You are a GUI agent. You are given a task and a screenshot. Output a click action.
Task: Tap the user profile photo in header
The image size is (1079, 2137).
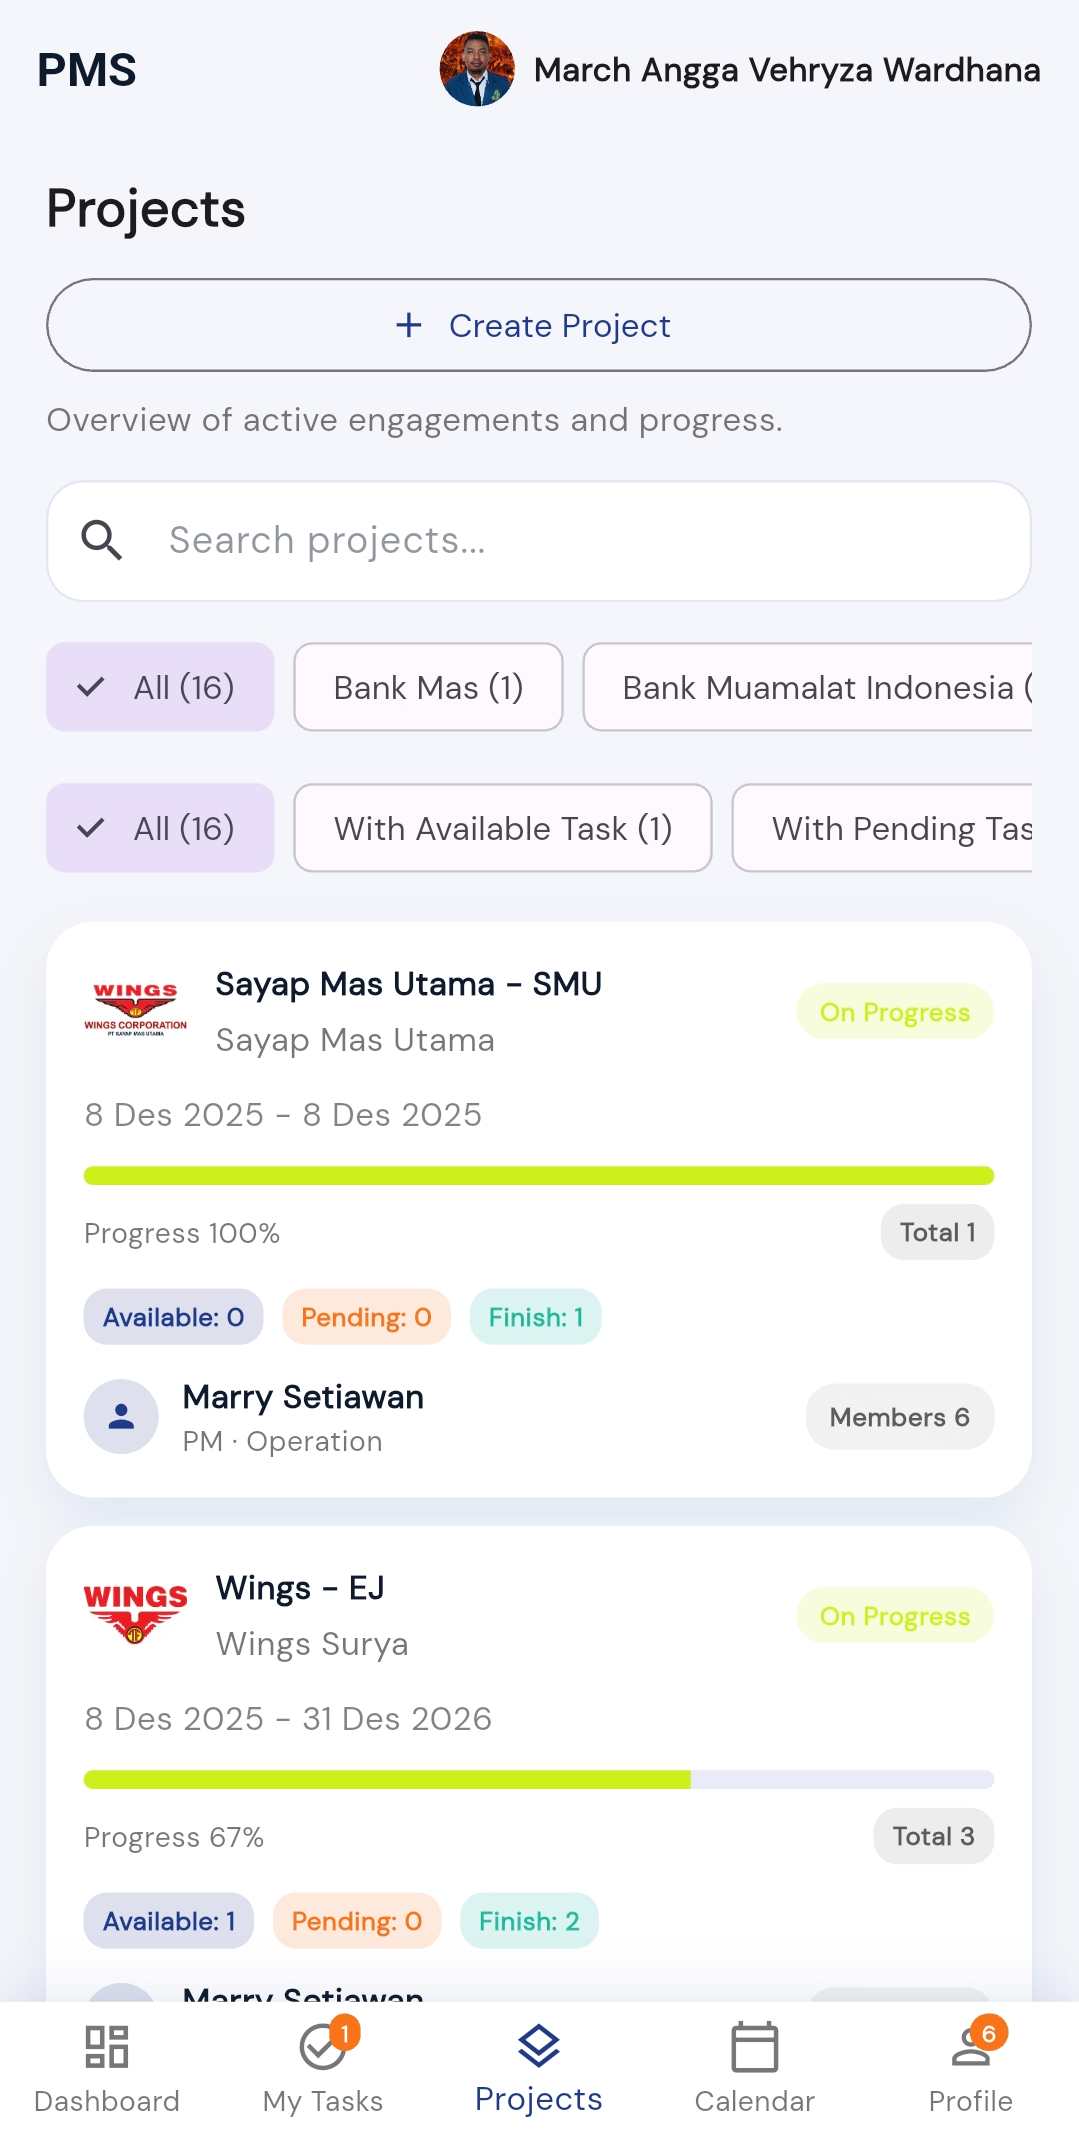point(477,69)
